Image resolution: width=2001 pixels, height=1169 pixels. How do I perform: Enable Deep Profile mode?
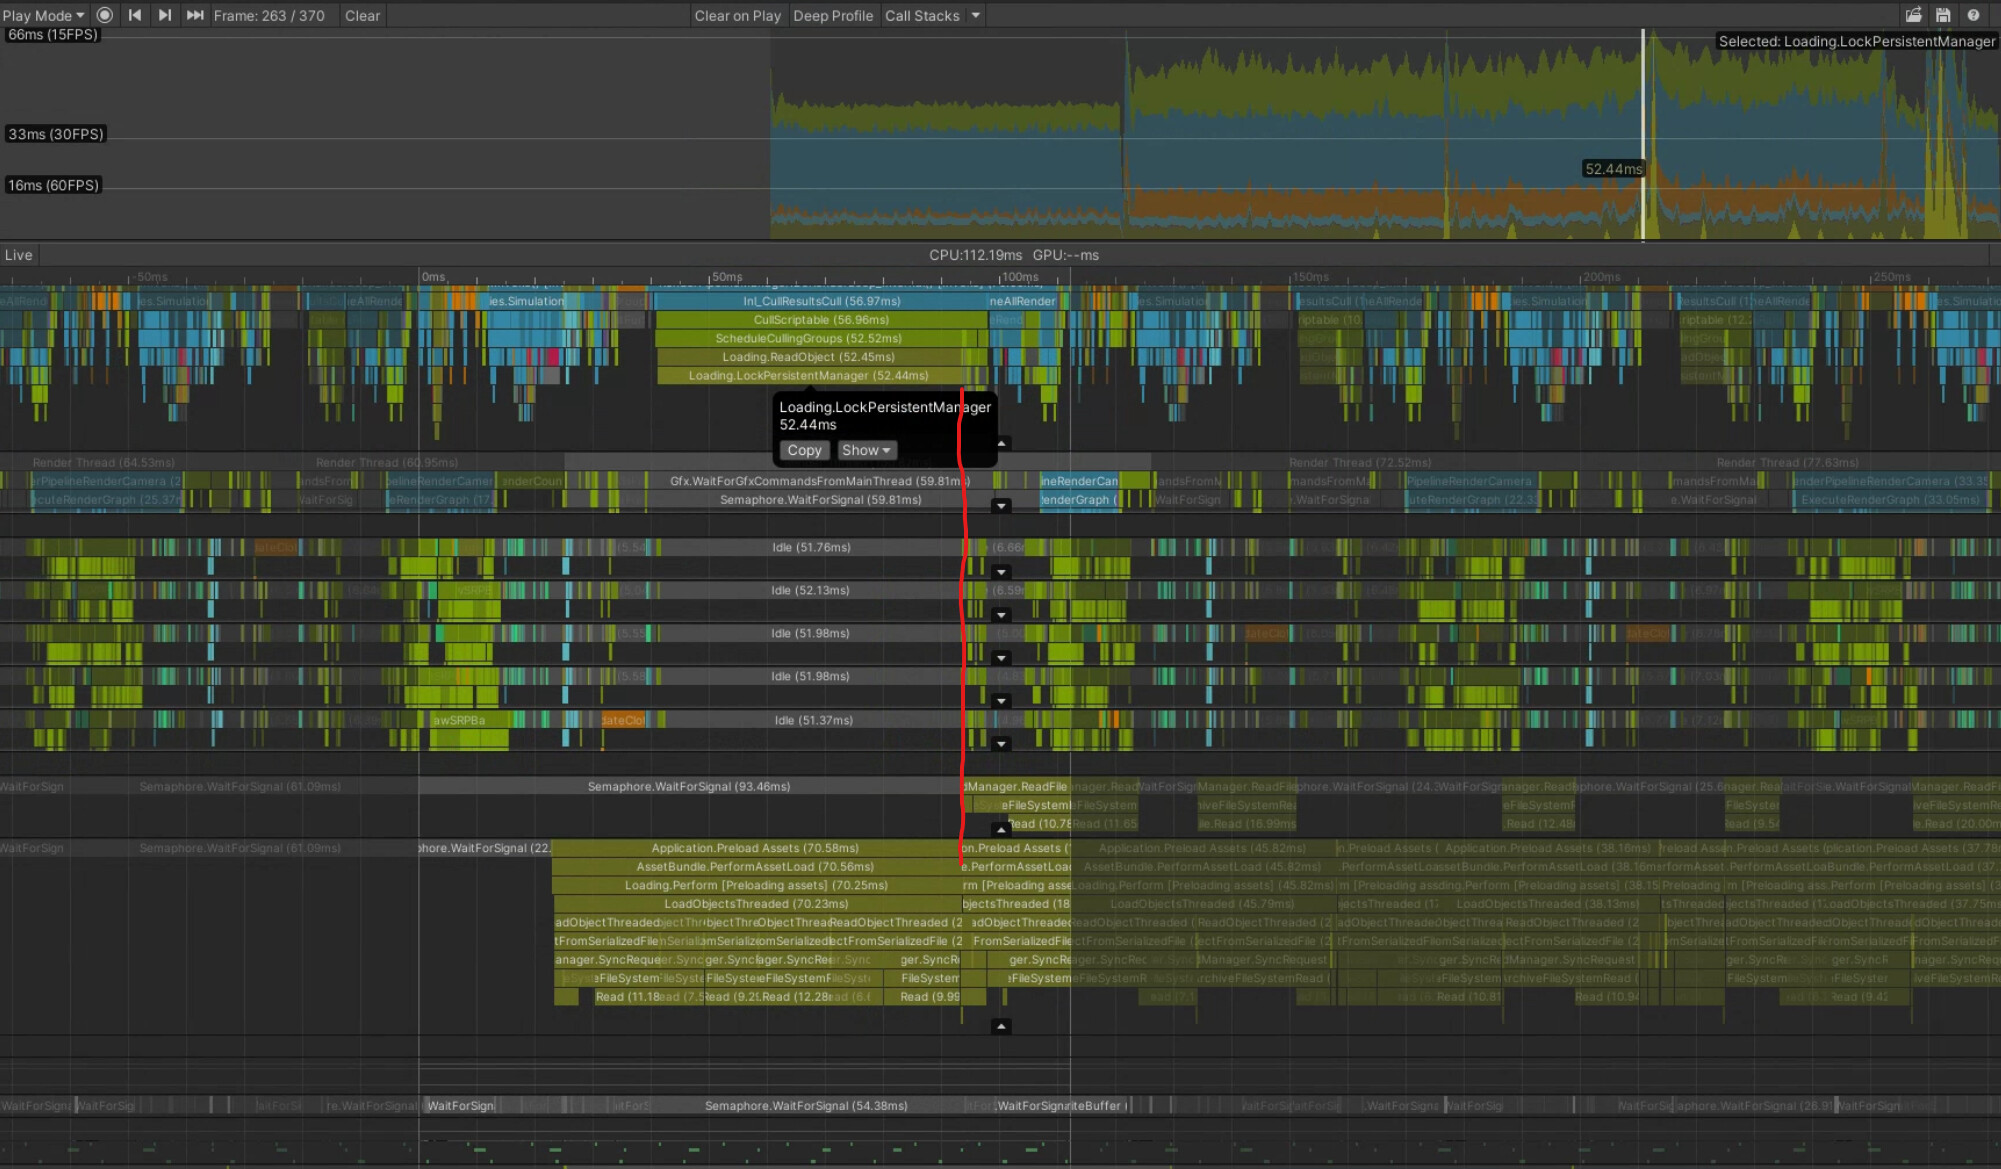coord(833,15)
